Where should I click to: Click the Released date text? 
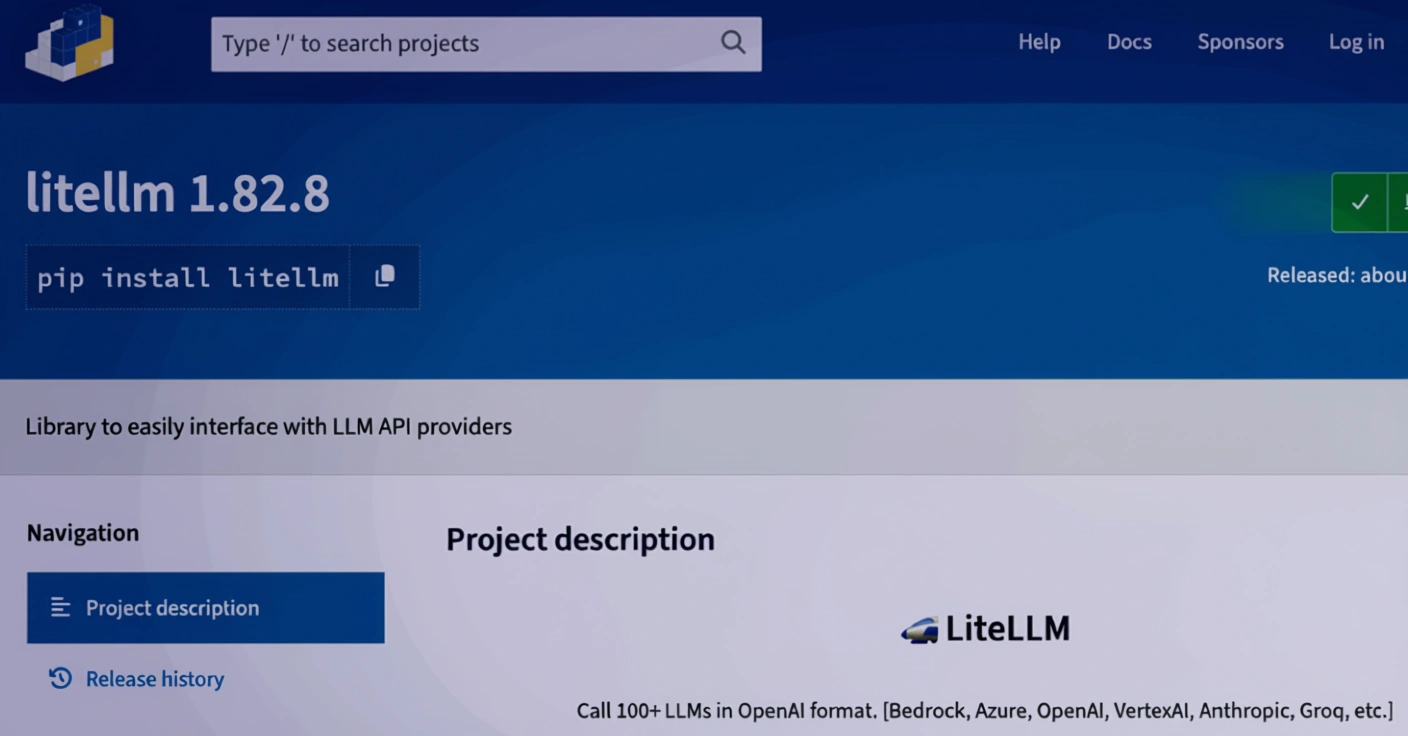pyautogui.click(x=1336, y=275)
